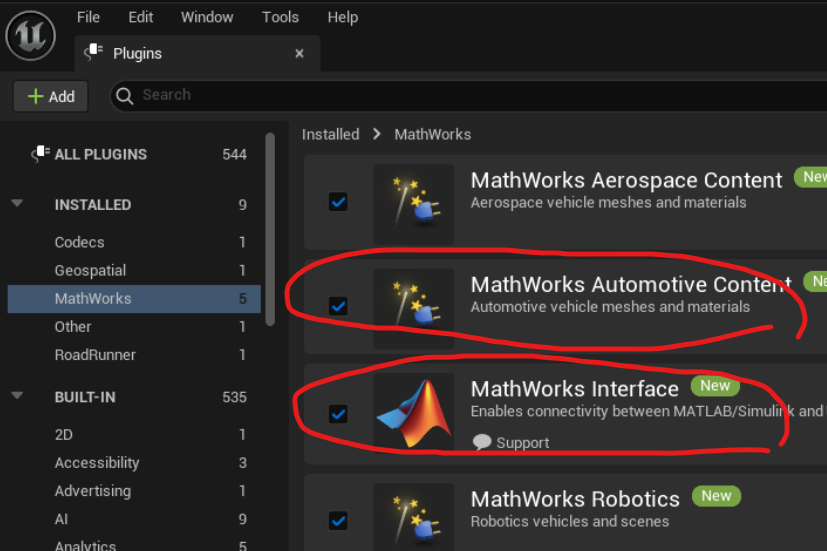Select the Built-In category header
Image resolution: width=827 pixels, height=551 pixels.
(134, 397)
